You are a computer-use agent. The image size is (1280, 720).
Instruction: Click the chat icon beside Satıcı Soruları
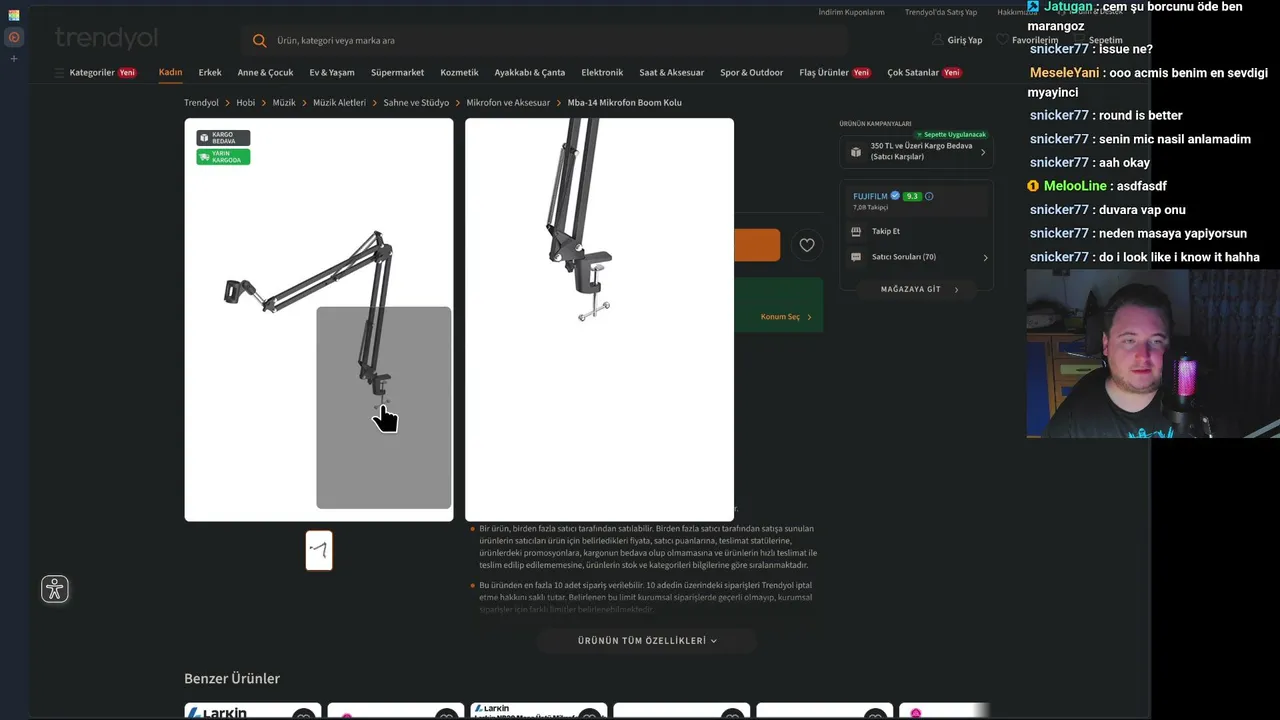click(856, 257)
